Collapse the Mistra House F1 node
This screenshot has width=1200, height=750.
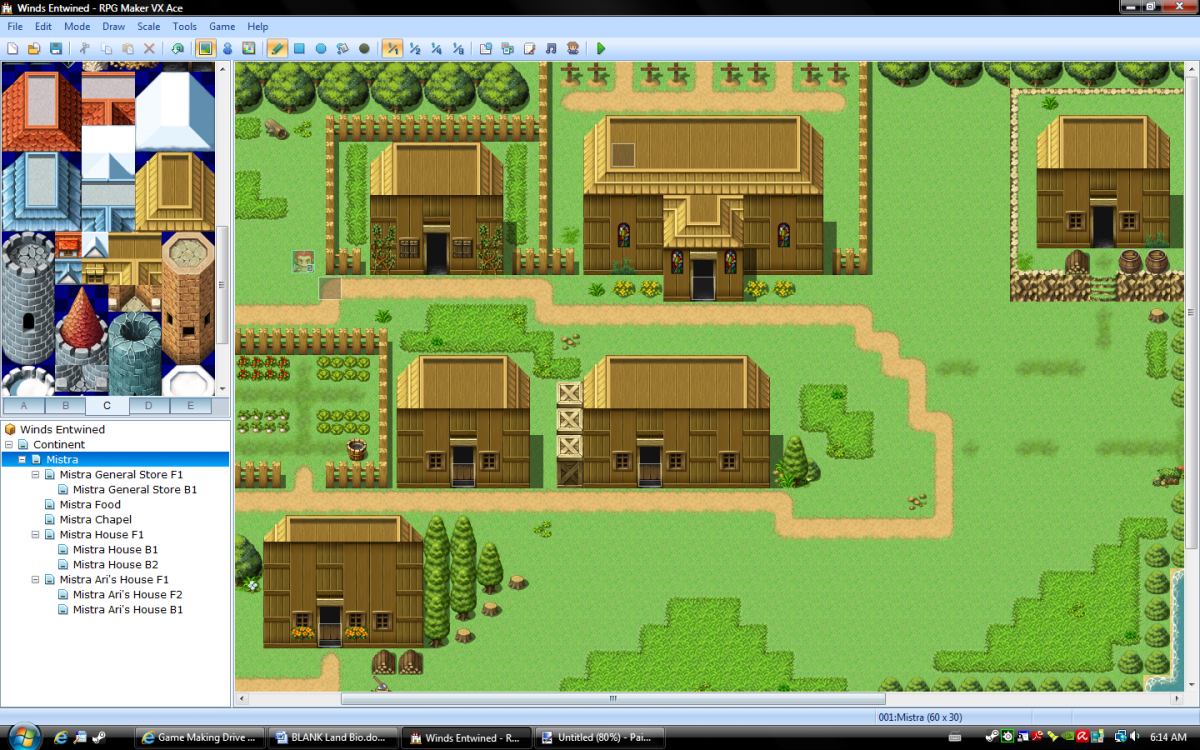[36, 535]
